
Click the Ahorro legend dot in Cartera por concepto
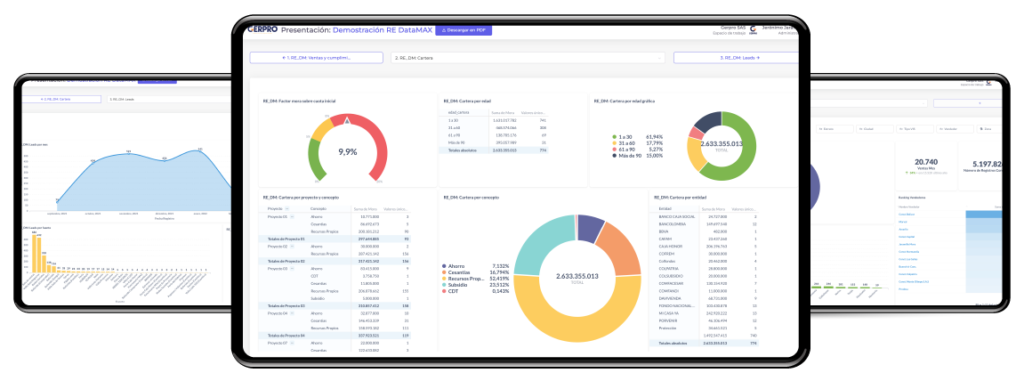pos(444,266)
